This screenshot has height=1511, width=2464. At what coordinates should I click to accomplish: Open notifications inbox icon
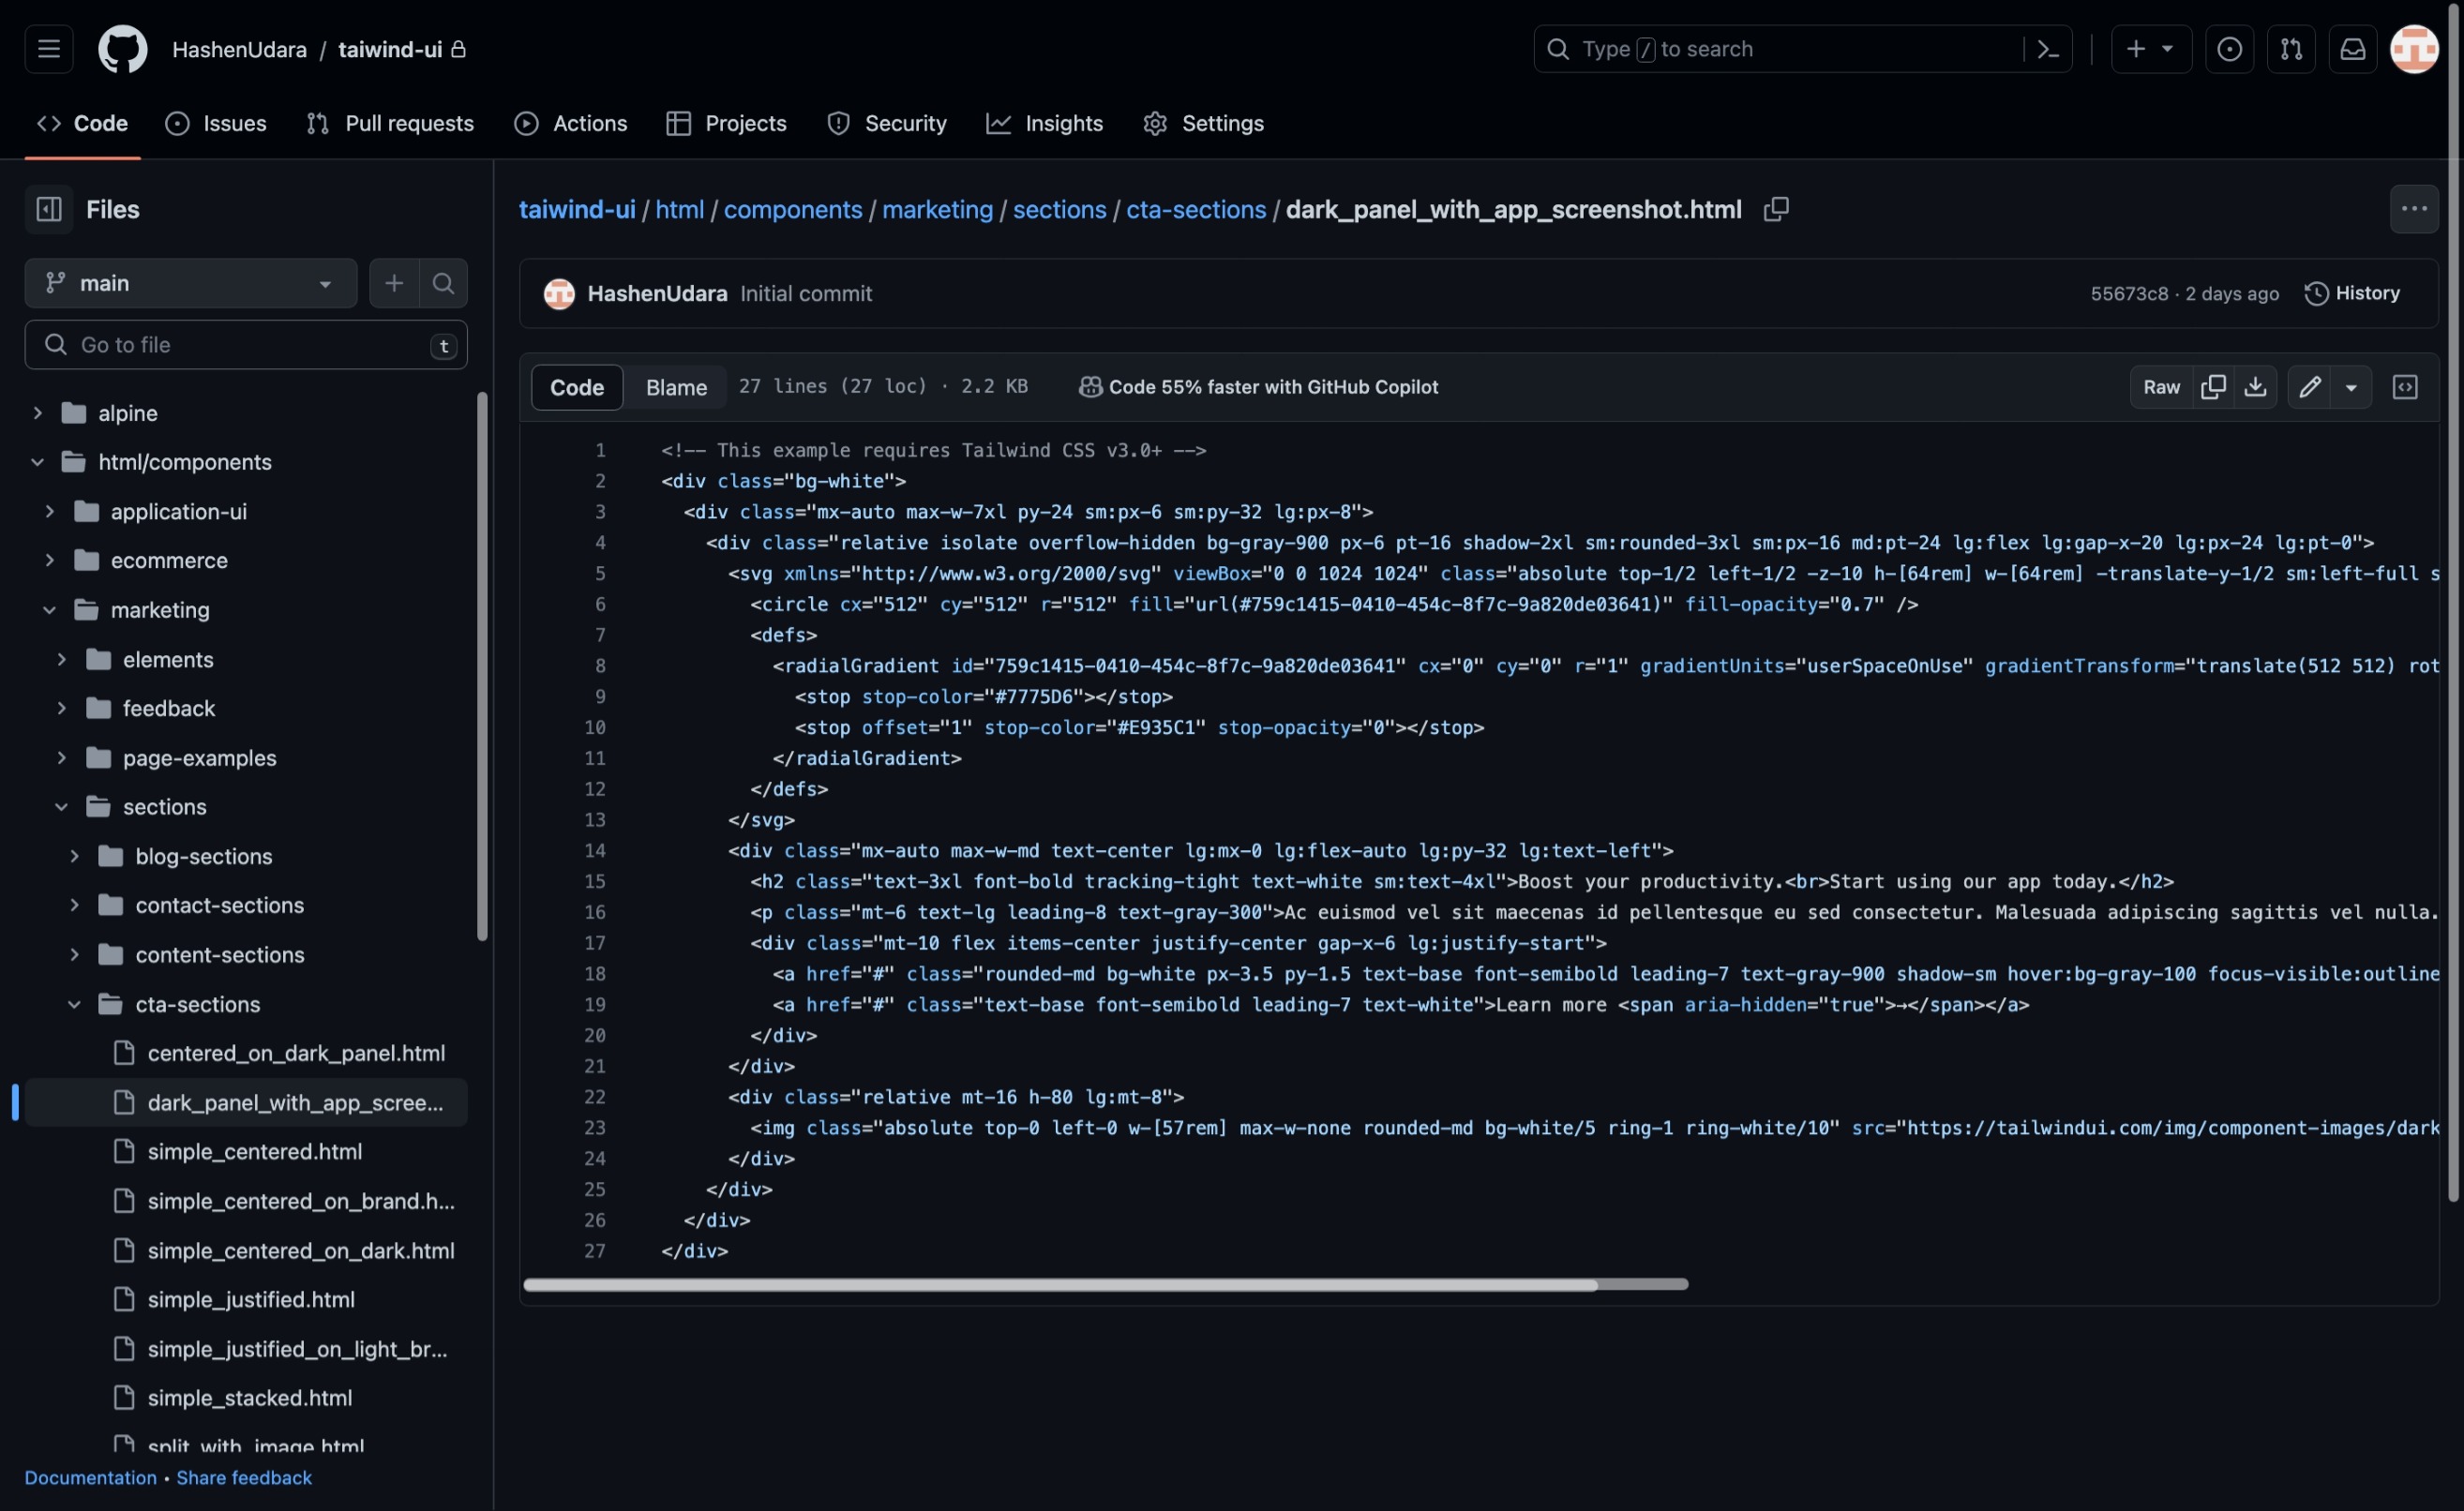point(2352,49)
